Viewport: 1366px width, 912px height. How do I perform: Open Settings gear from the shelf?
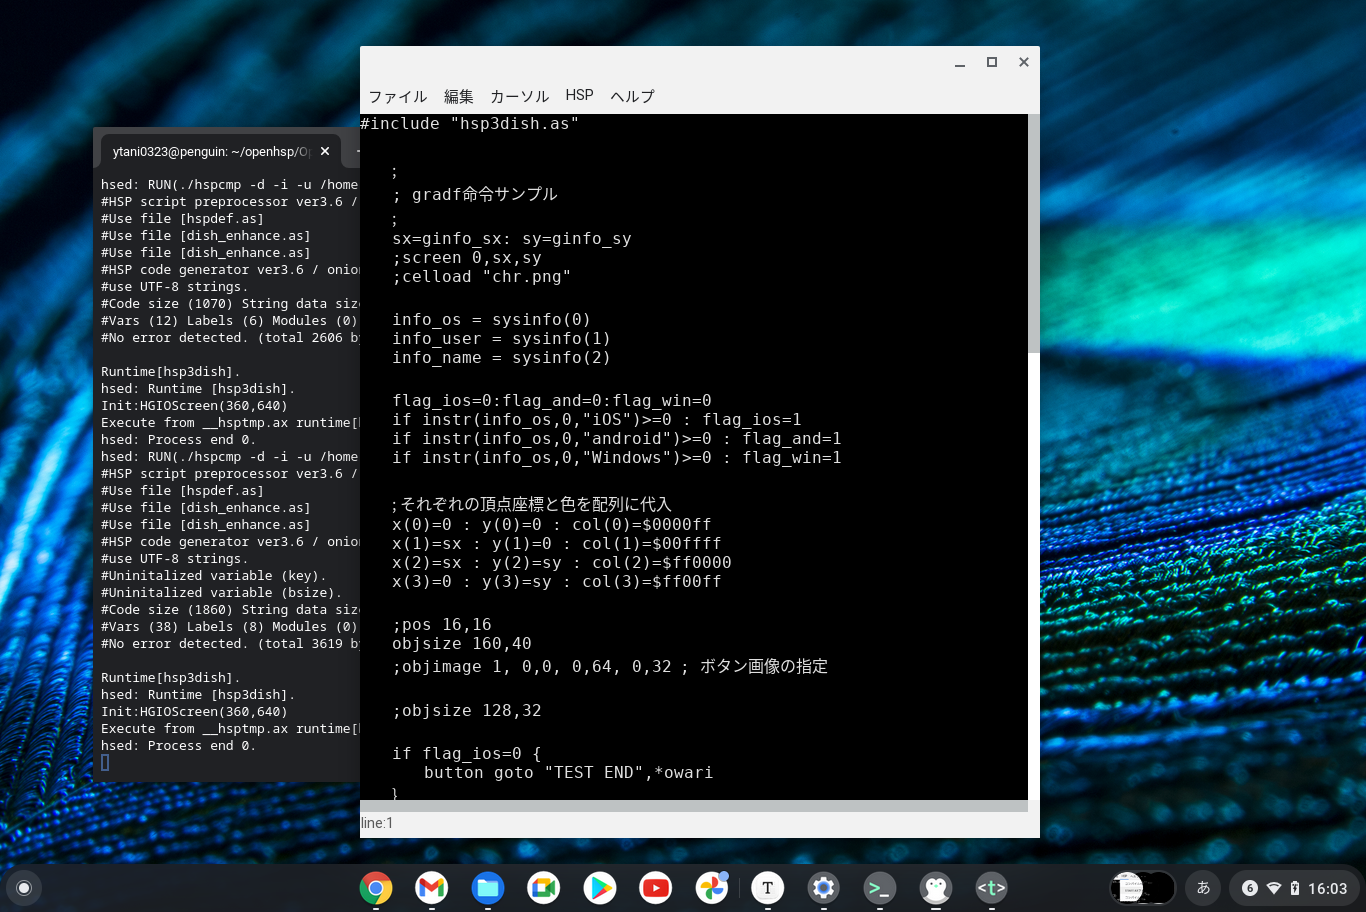tap(824, 888)
